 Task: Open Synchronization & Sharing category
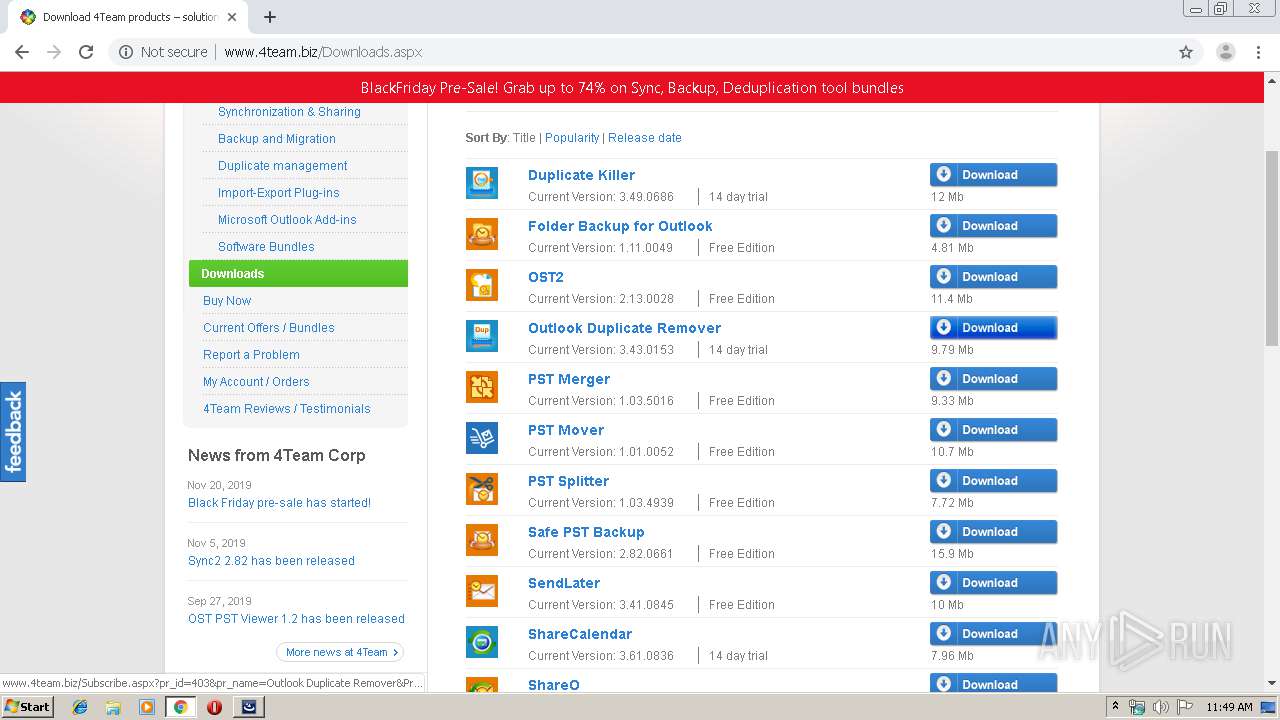[289, 112]
